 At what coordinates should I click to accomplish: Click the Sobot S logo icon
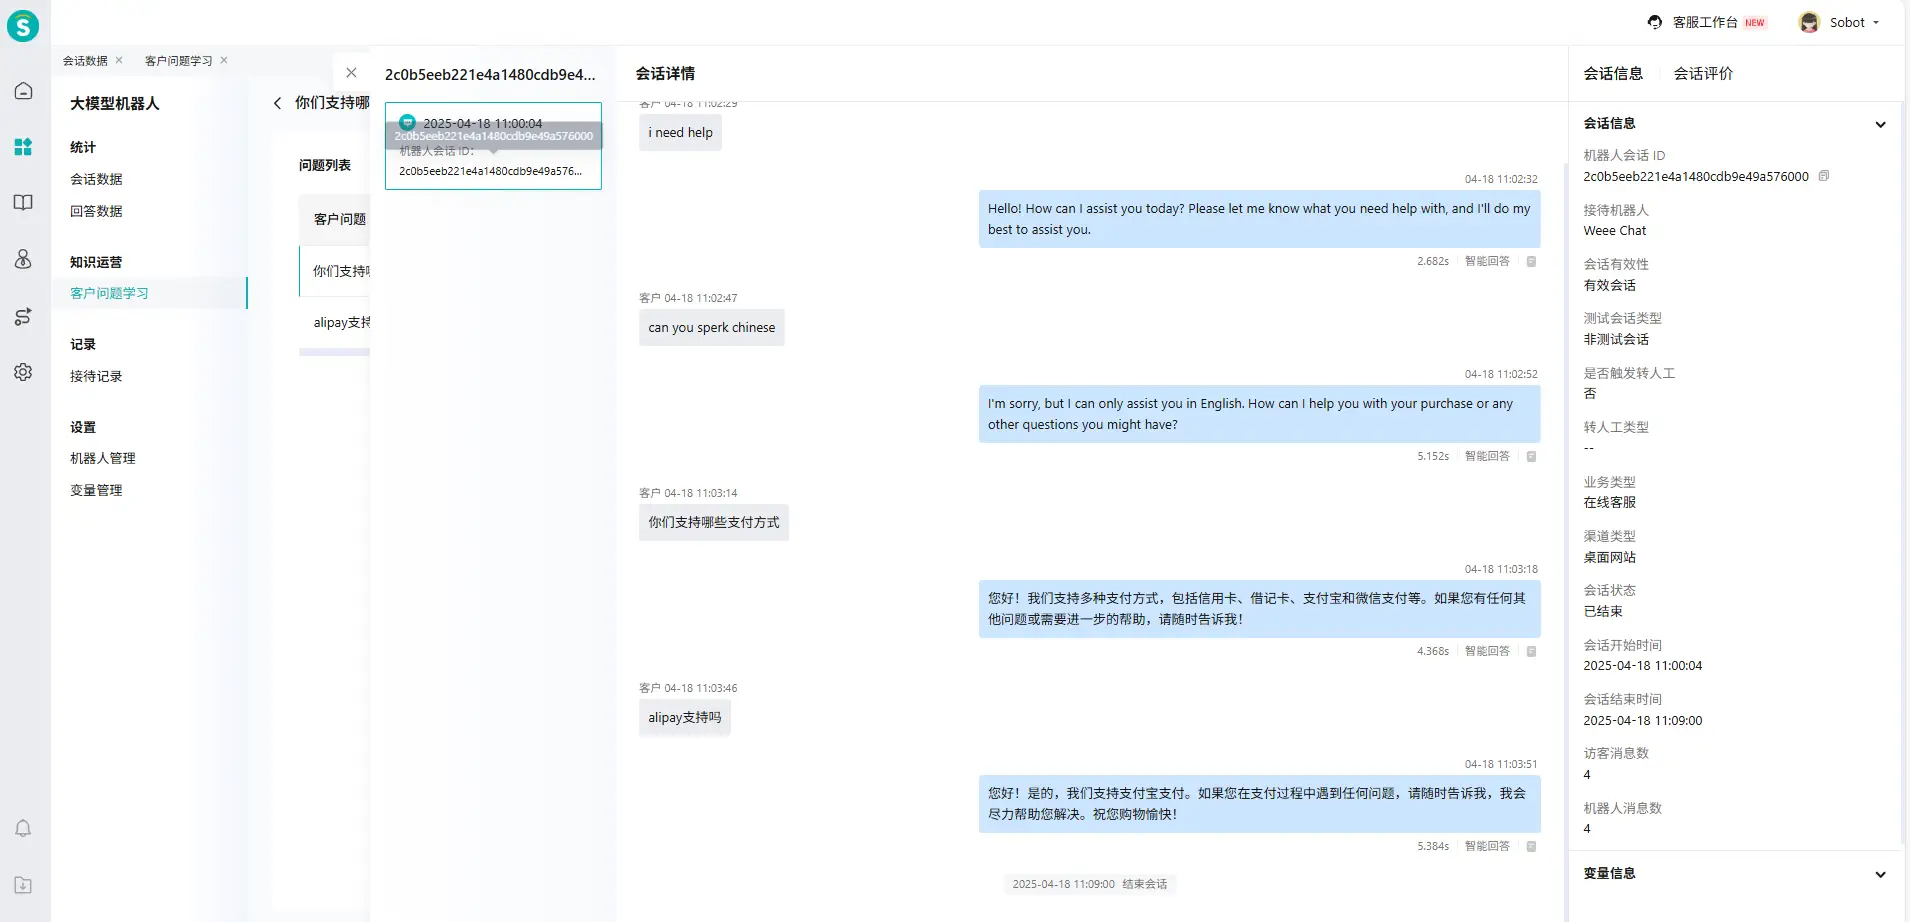(23, 25)
